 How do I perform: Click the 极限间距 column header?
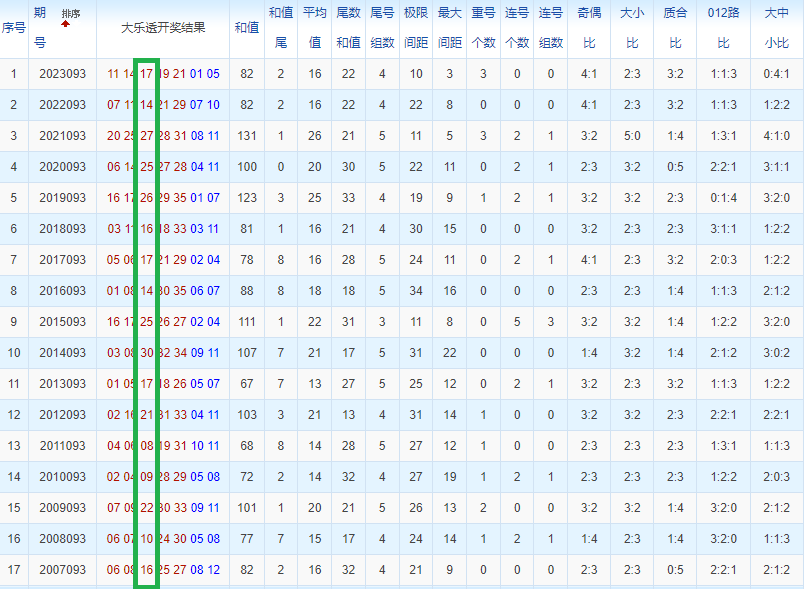tap(416, 27)
